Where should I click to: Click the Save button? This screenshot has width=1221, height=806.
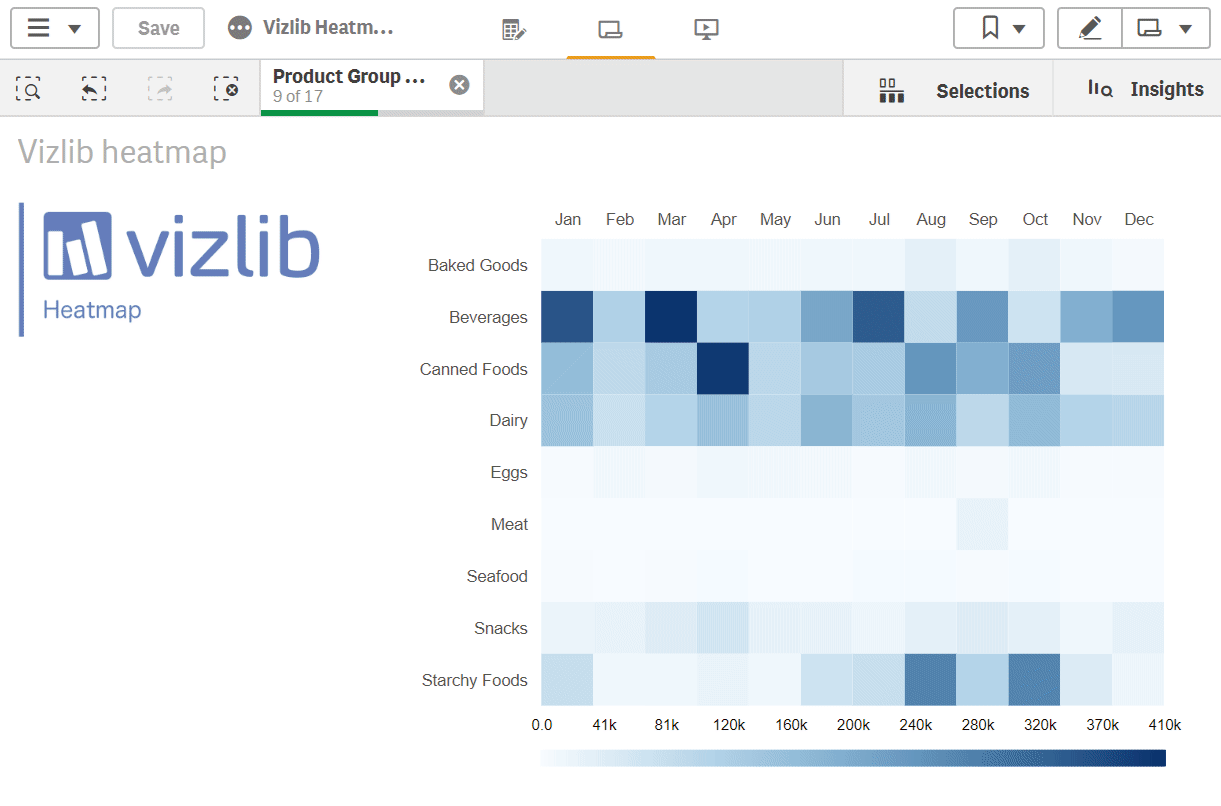pyautogui.click(x=158, y=29)
